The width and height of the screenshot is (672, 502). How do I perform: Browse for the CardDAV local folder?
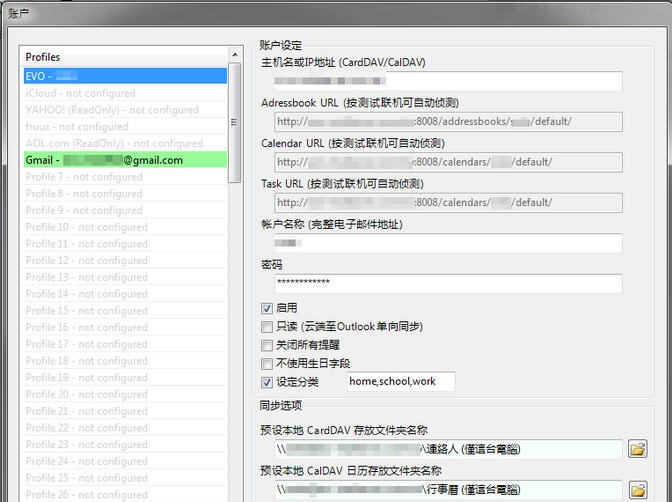click(638, 449)
